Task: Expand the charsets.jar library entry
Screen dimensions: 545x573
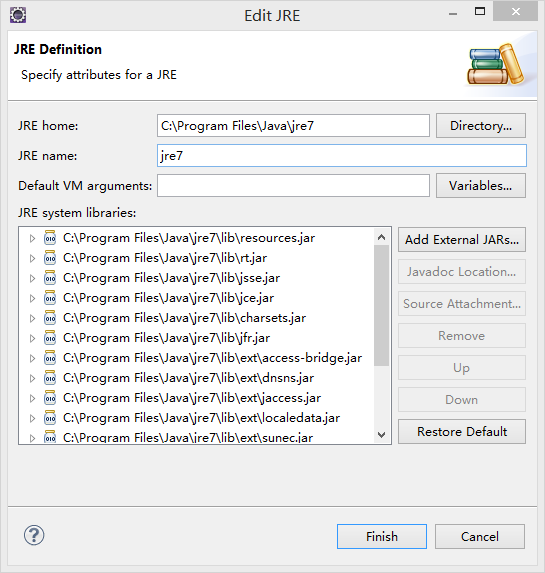Action: (x=32, y=319)
